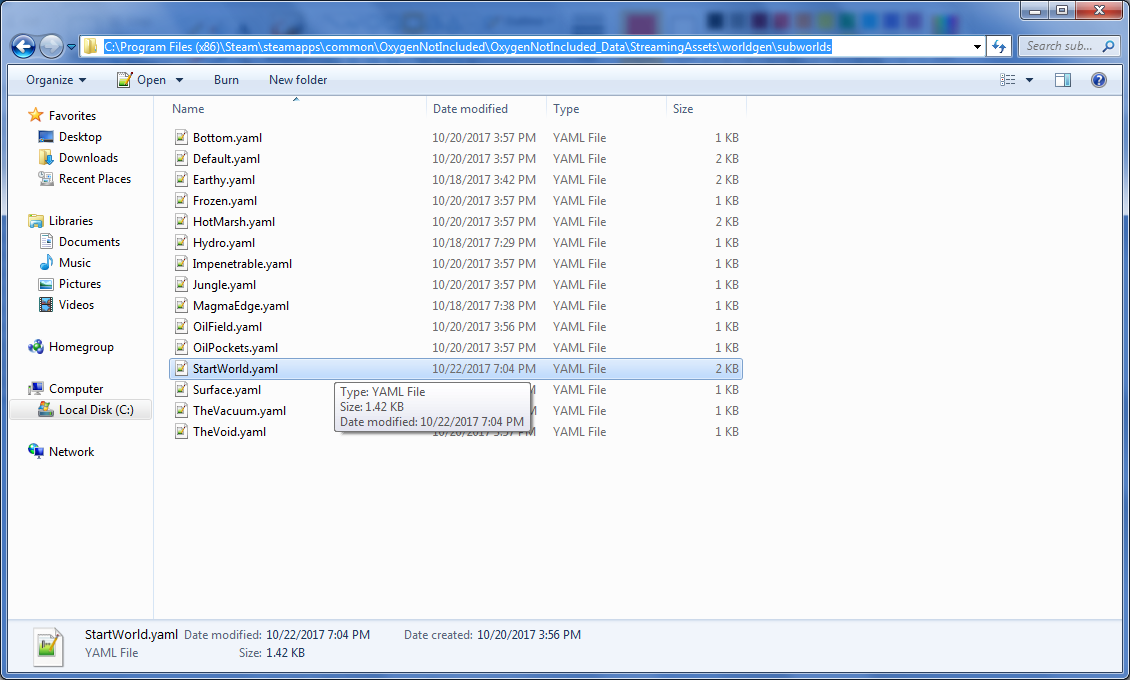Open StartWorld.yaml with the Open button
The width and height of the screenshot is (1130, 680).
pyautogui.click(x=142, y=80)
